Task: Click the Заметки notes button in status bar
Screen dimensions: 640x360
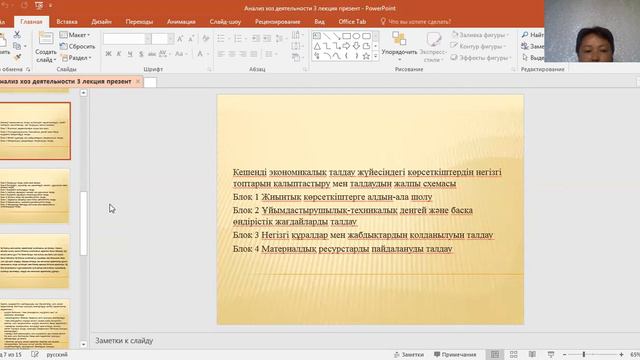Action: pyautogui.click(x=409, y=355)
